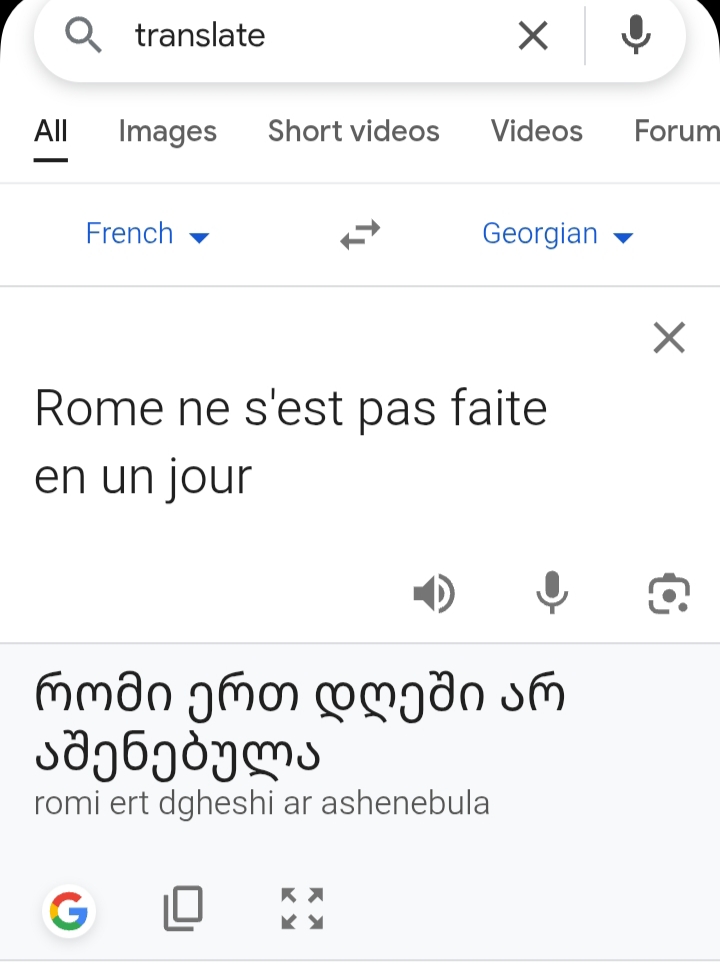Copy the Georgian translation
Image resolution: width=720 pixels, height=976 pixels.
pyautogui.click(x=183, y=908)
